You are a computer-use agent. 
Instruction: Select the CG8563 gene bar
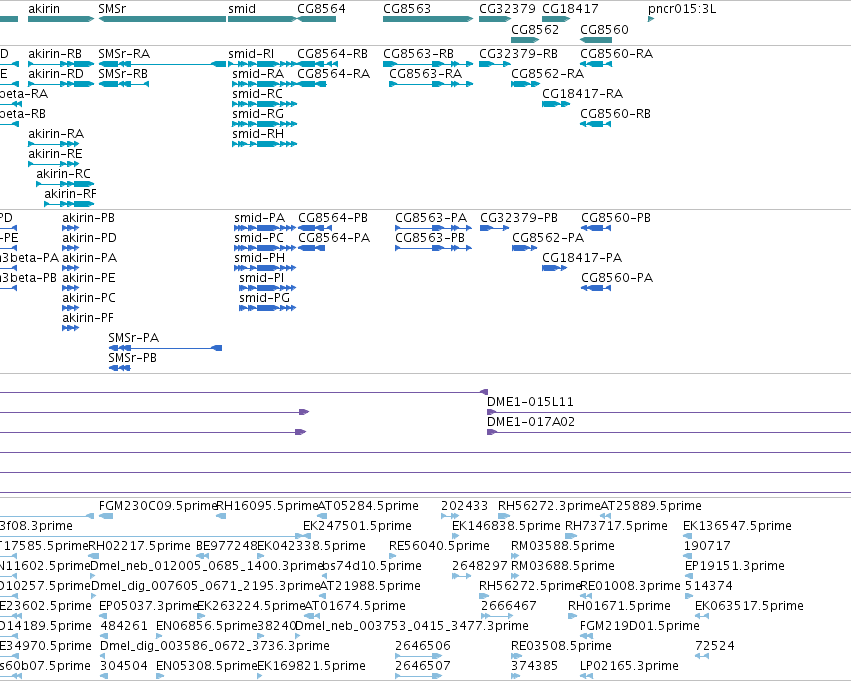pyautogui.click(x=428, y=19)
